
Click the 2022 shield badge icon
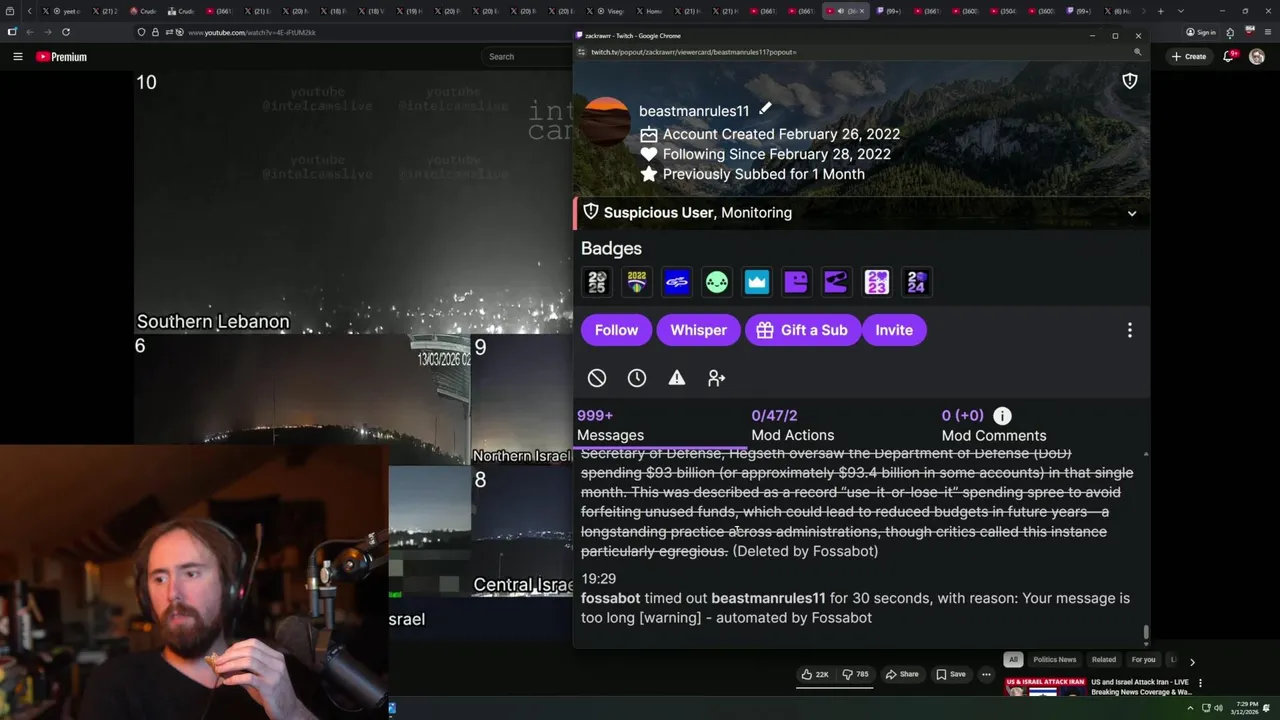(x=637, y=282)
